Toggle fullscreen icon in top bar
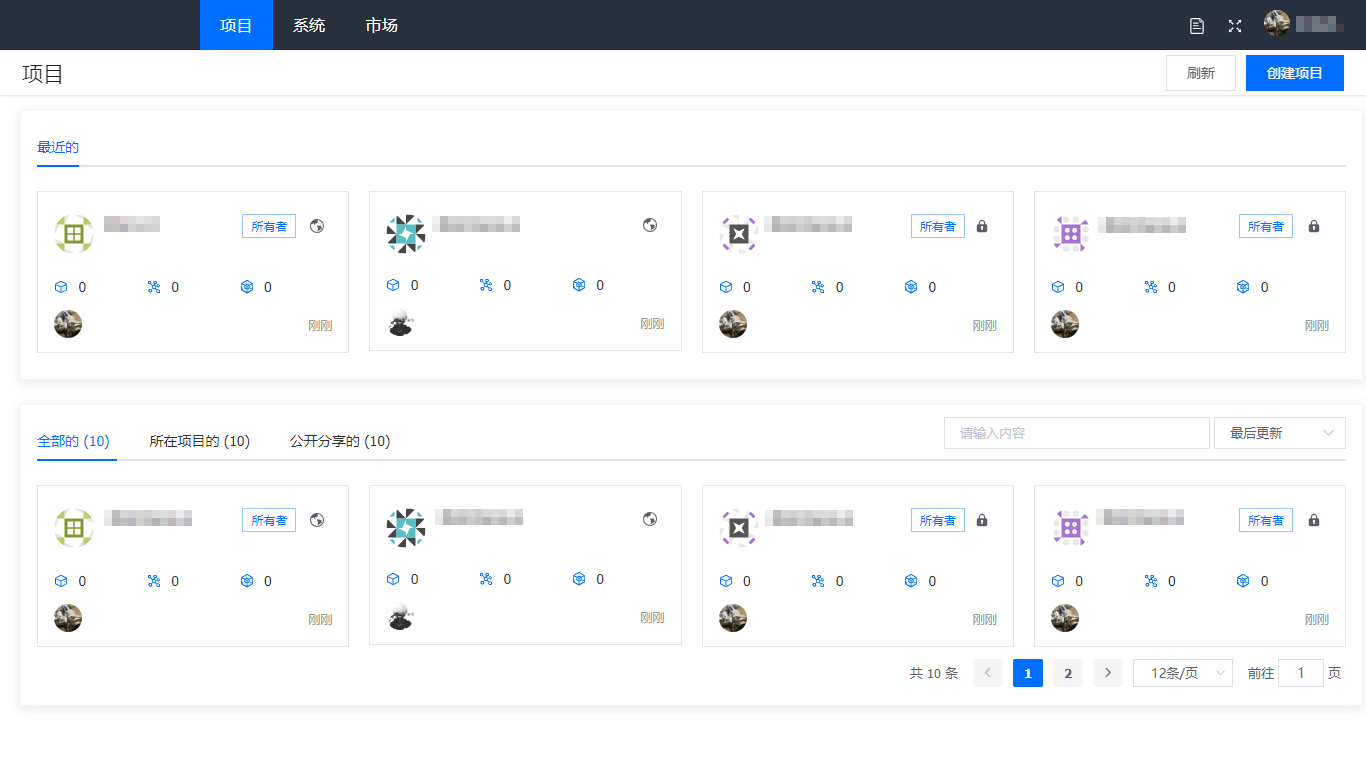Viewport: 1366px width, 768px height. (1235, 26)
